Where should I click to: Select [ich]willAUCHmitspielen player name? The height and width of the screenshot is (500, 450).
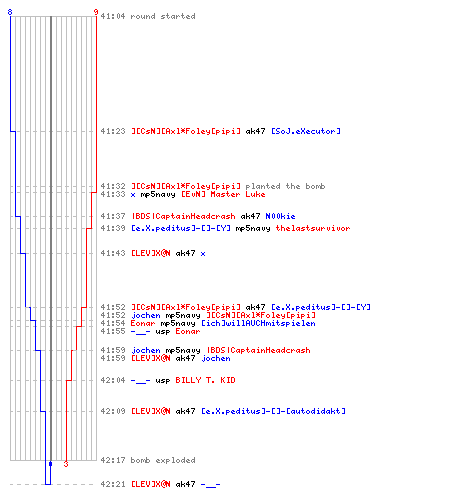click(258, 323)
